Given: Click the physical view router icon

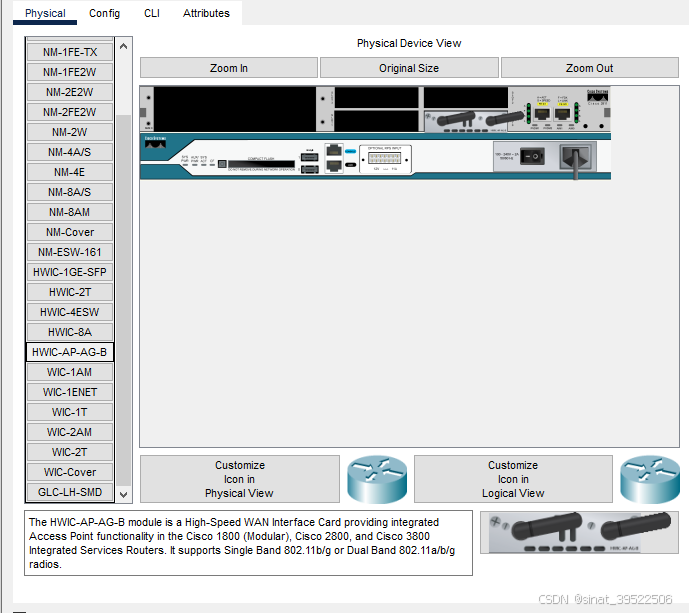Looking at the screenshot, I should tap(377, 479).
